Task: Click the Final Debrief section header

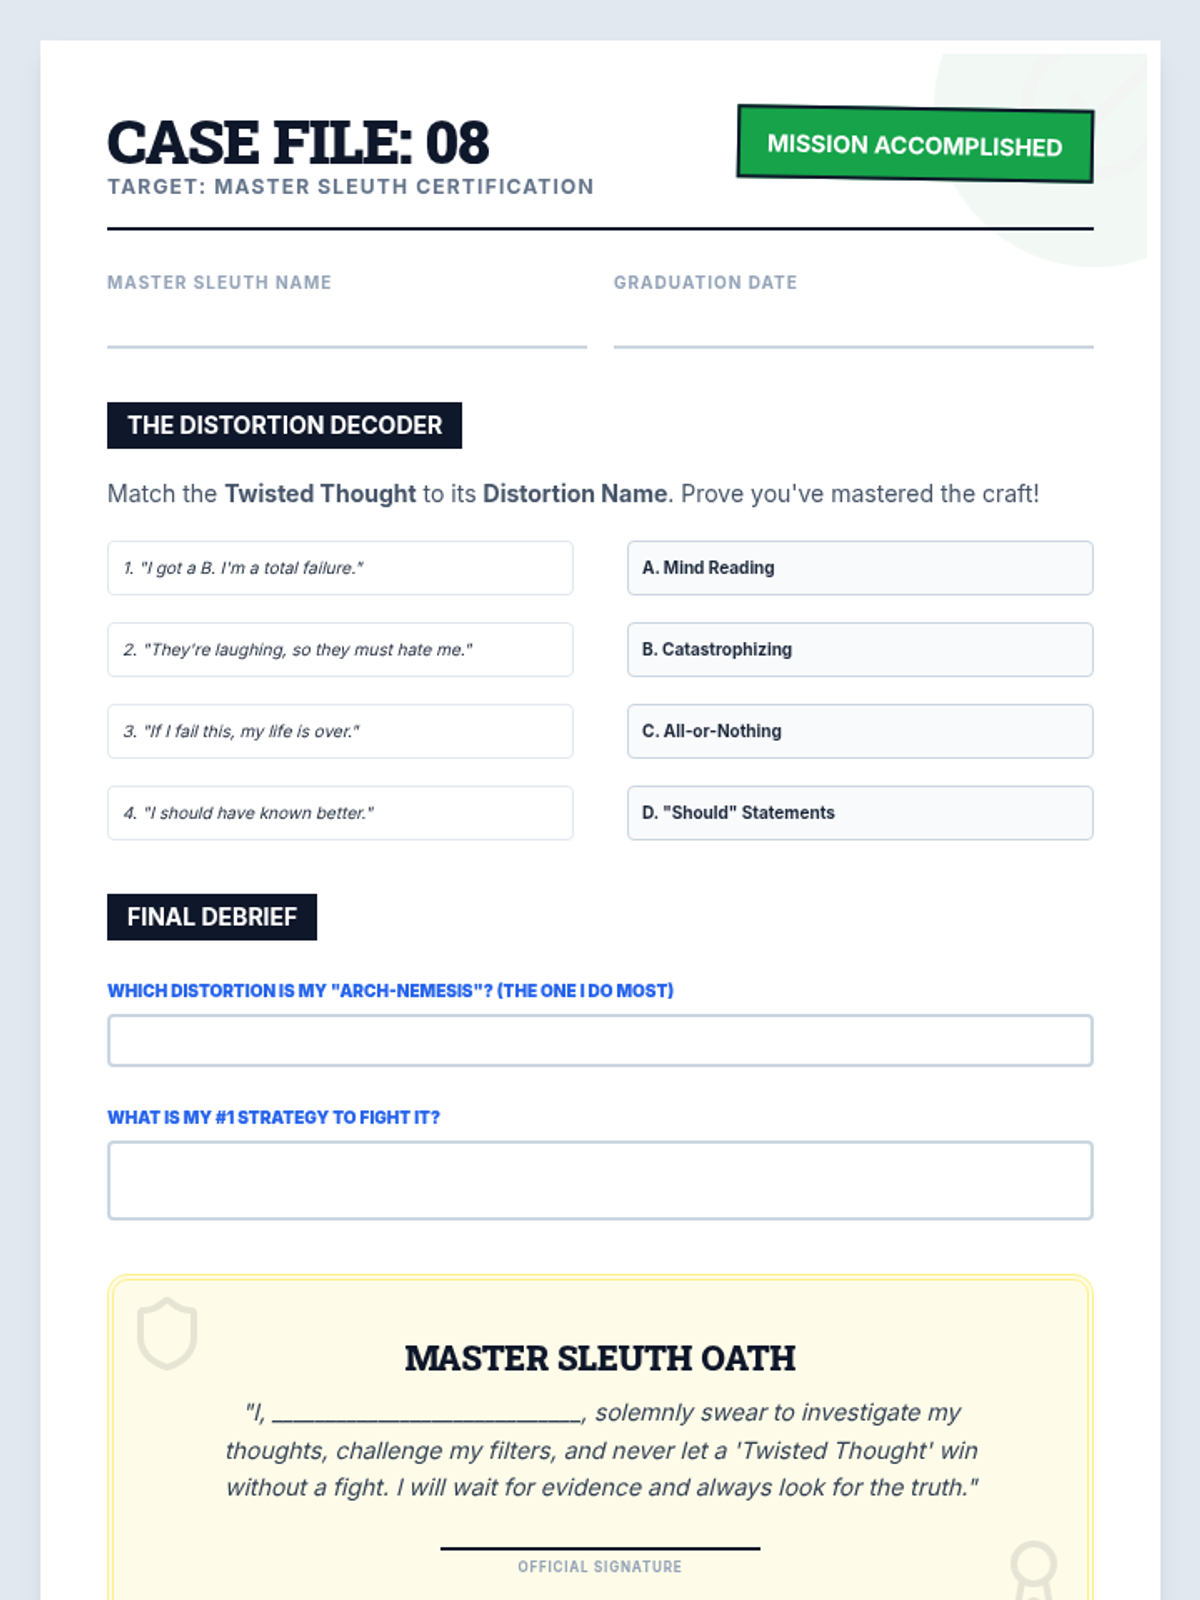Action: [x=212, y=917]
